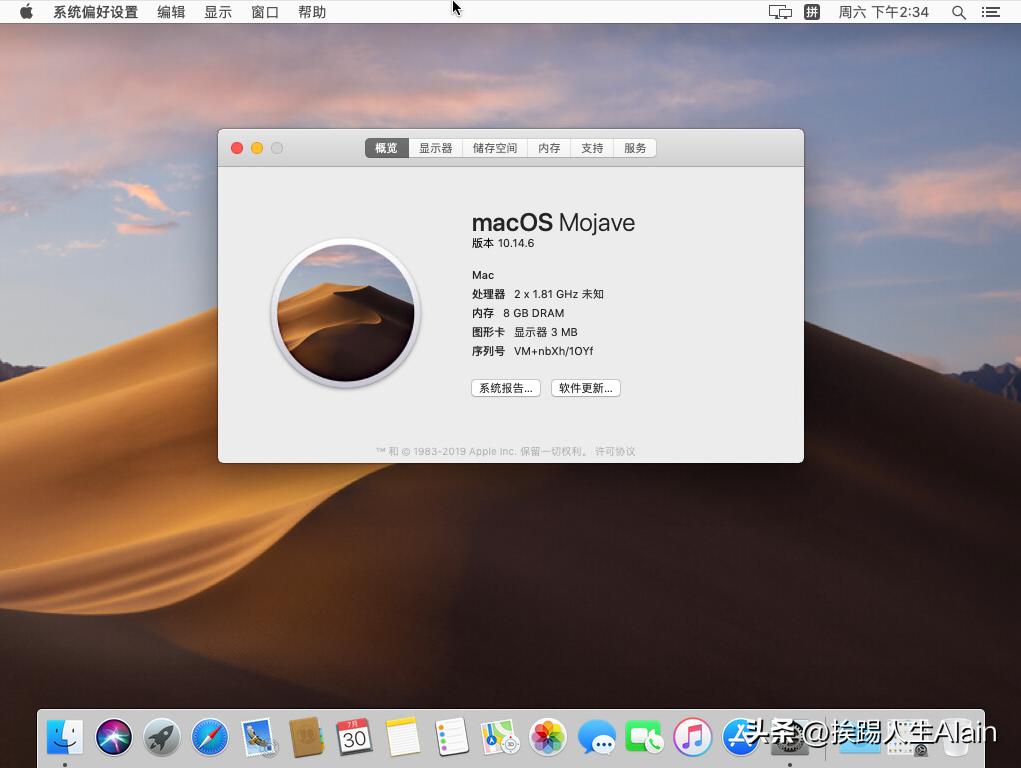Select the 储存空间 tab
This screenshot has width=1021, height=768.
(494, 147)
